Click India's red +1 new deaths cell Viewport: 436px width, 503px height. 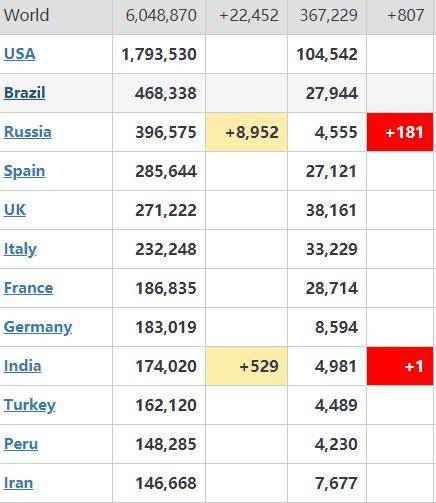[x=400, y=366]
